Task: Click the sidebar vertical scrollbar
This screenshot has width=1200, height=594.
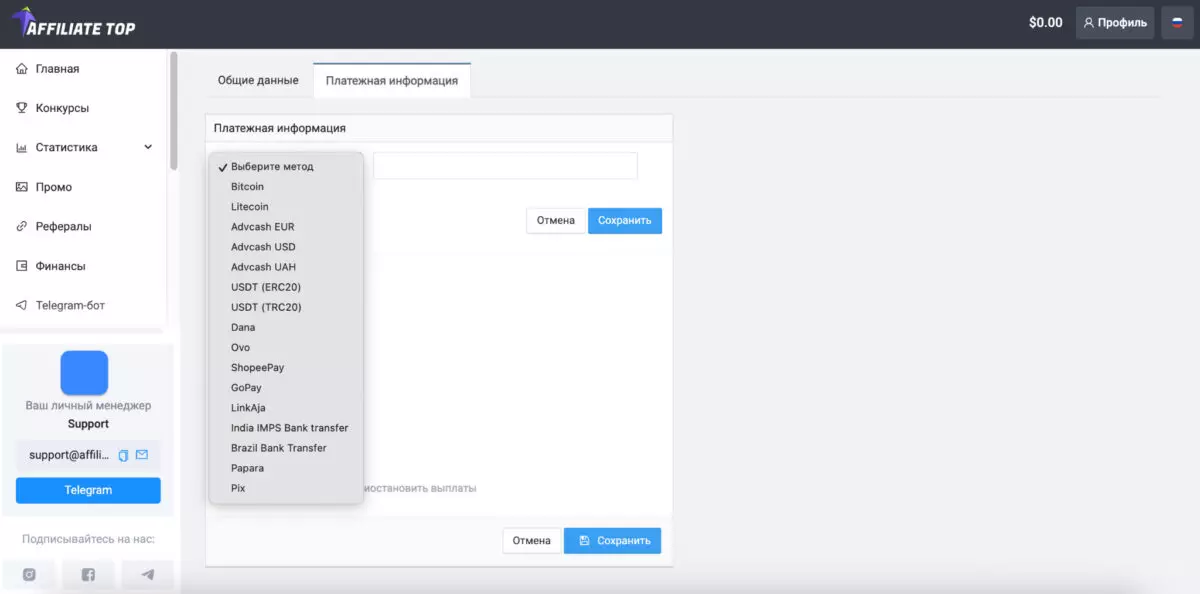Action: (x=173, y=112)
